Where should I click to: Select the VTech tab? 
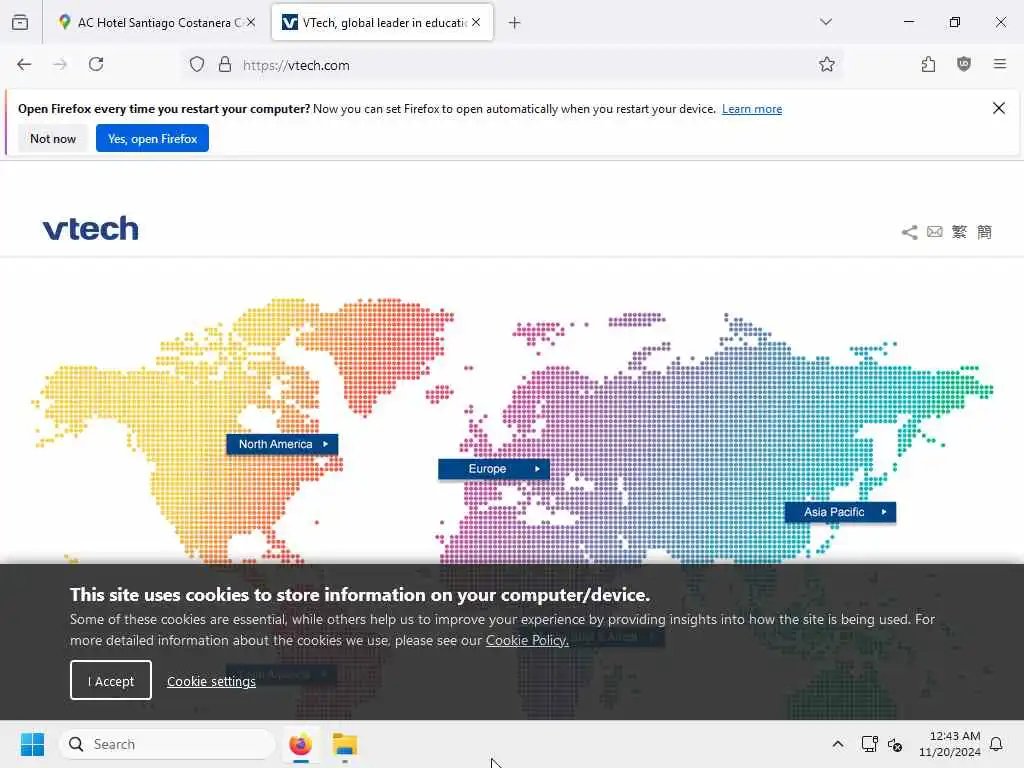coord(382,23)
